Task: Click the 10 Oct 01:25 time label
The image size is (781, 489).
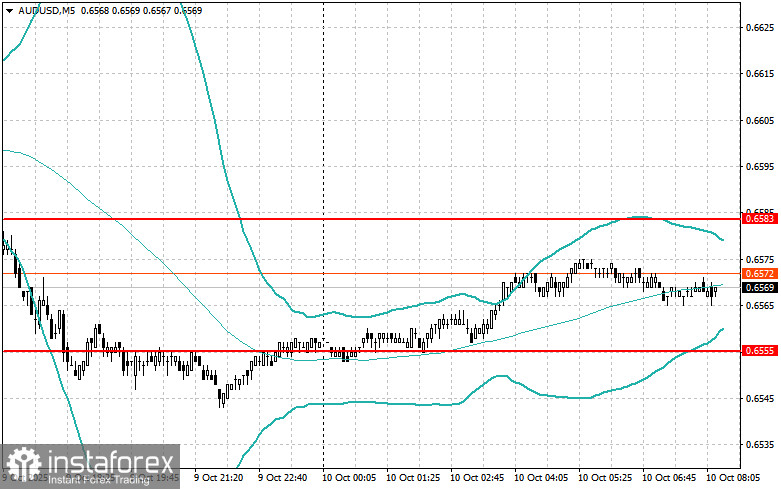Action: coord(413,478)
